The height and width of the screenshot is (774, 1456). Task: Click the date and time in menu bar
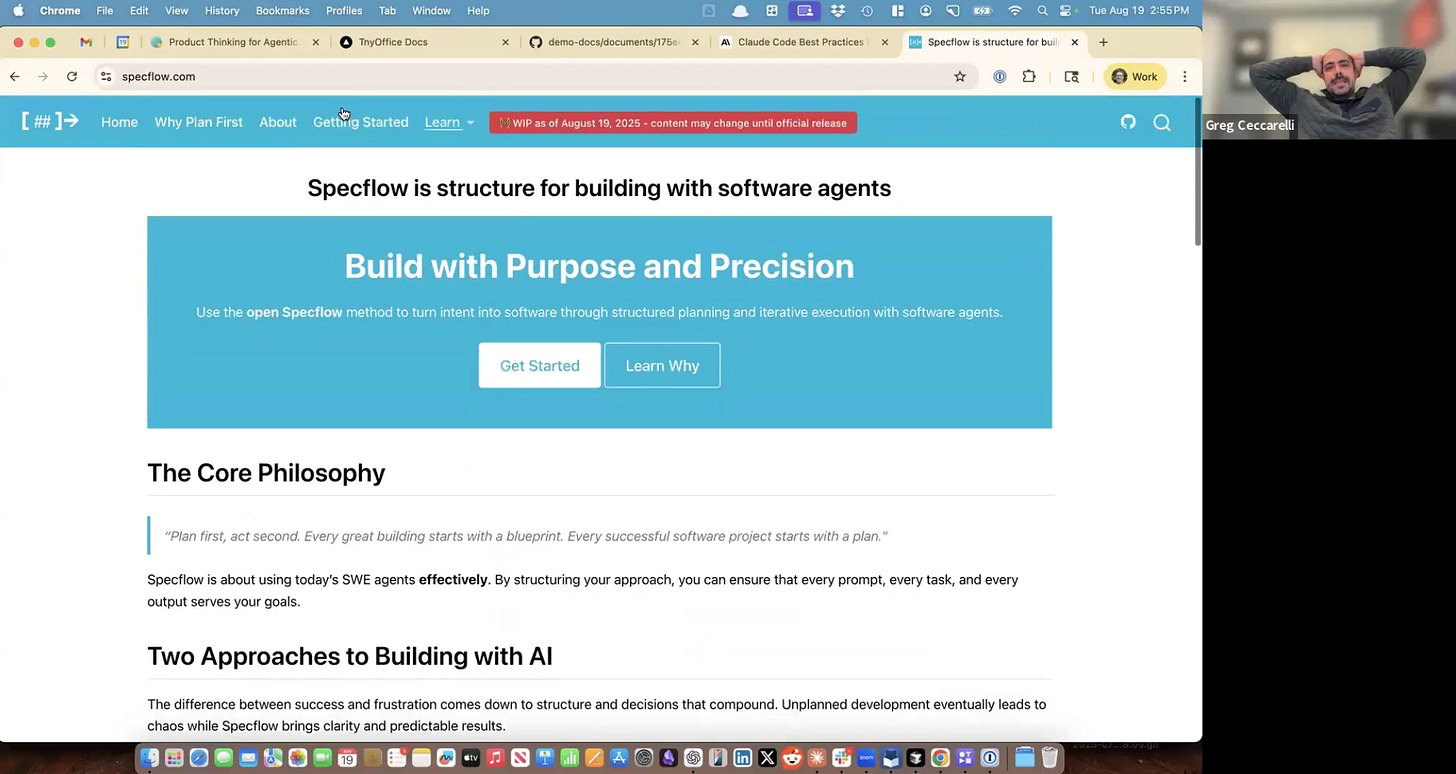click(x=1139, y=10)
